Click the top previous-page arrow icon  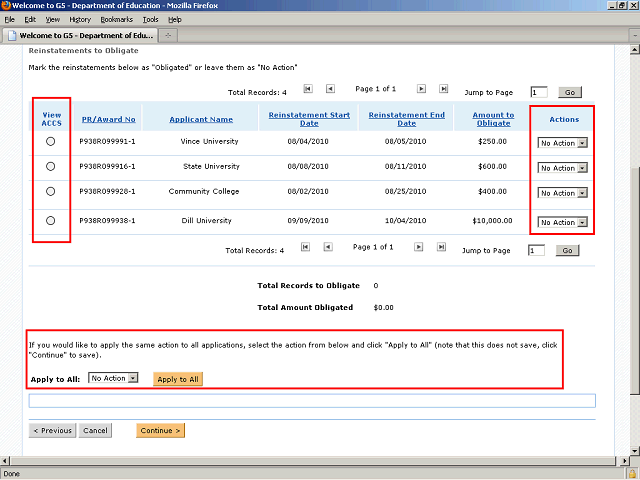pos(330,89)
